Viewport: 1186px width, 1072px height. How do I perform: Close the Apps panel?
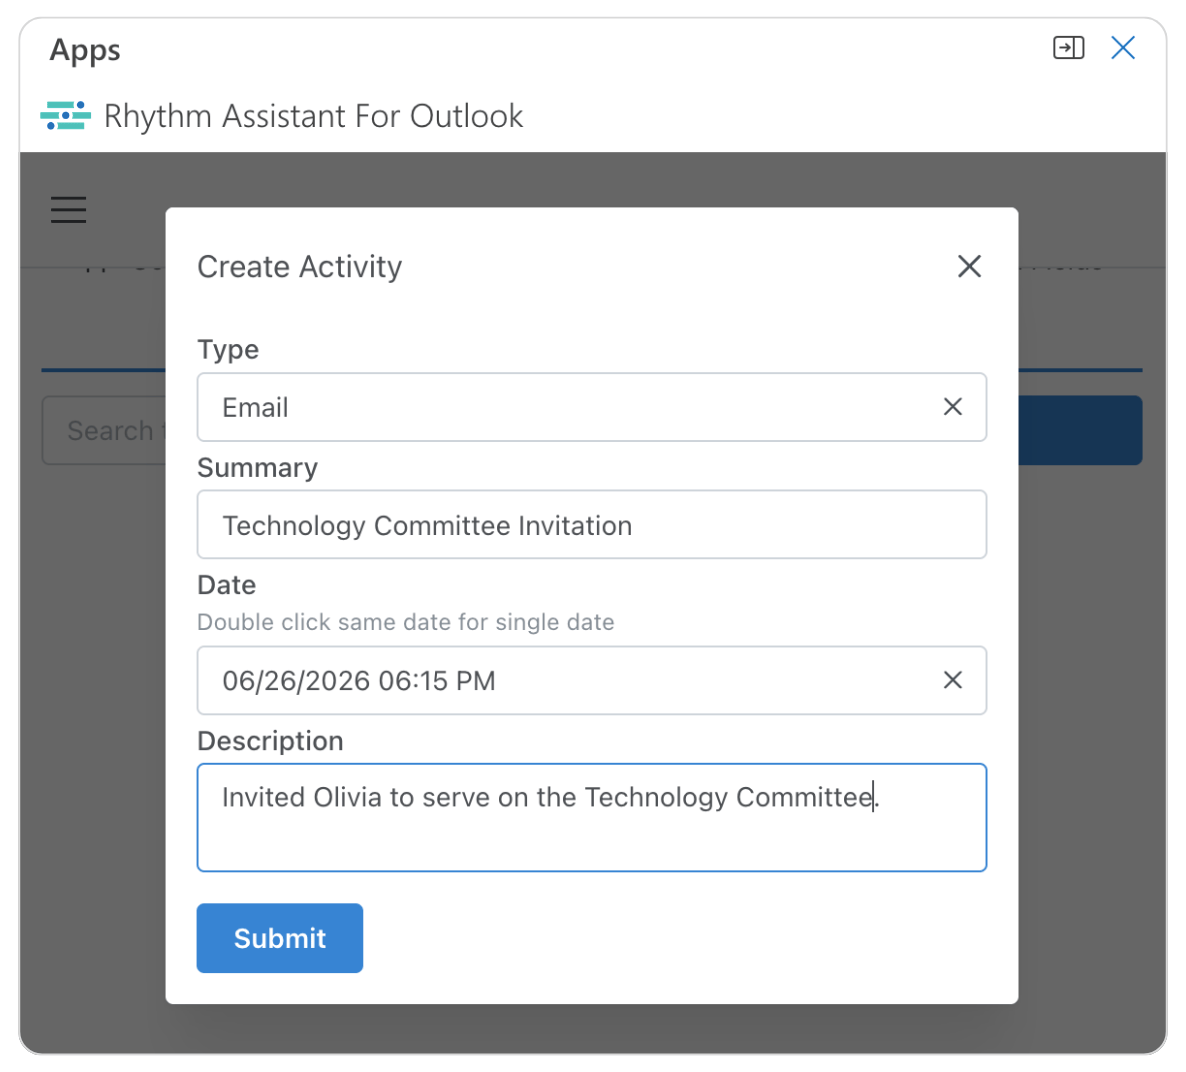pos(1122,48)
